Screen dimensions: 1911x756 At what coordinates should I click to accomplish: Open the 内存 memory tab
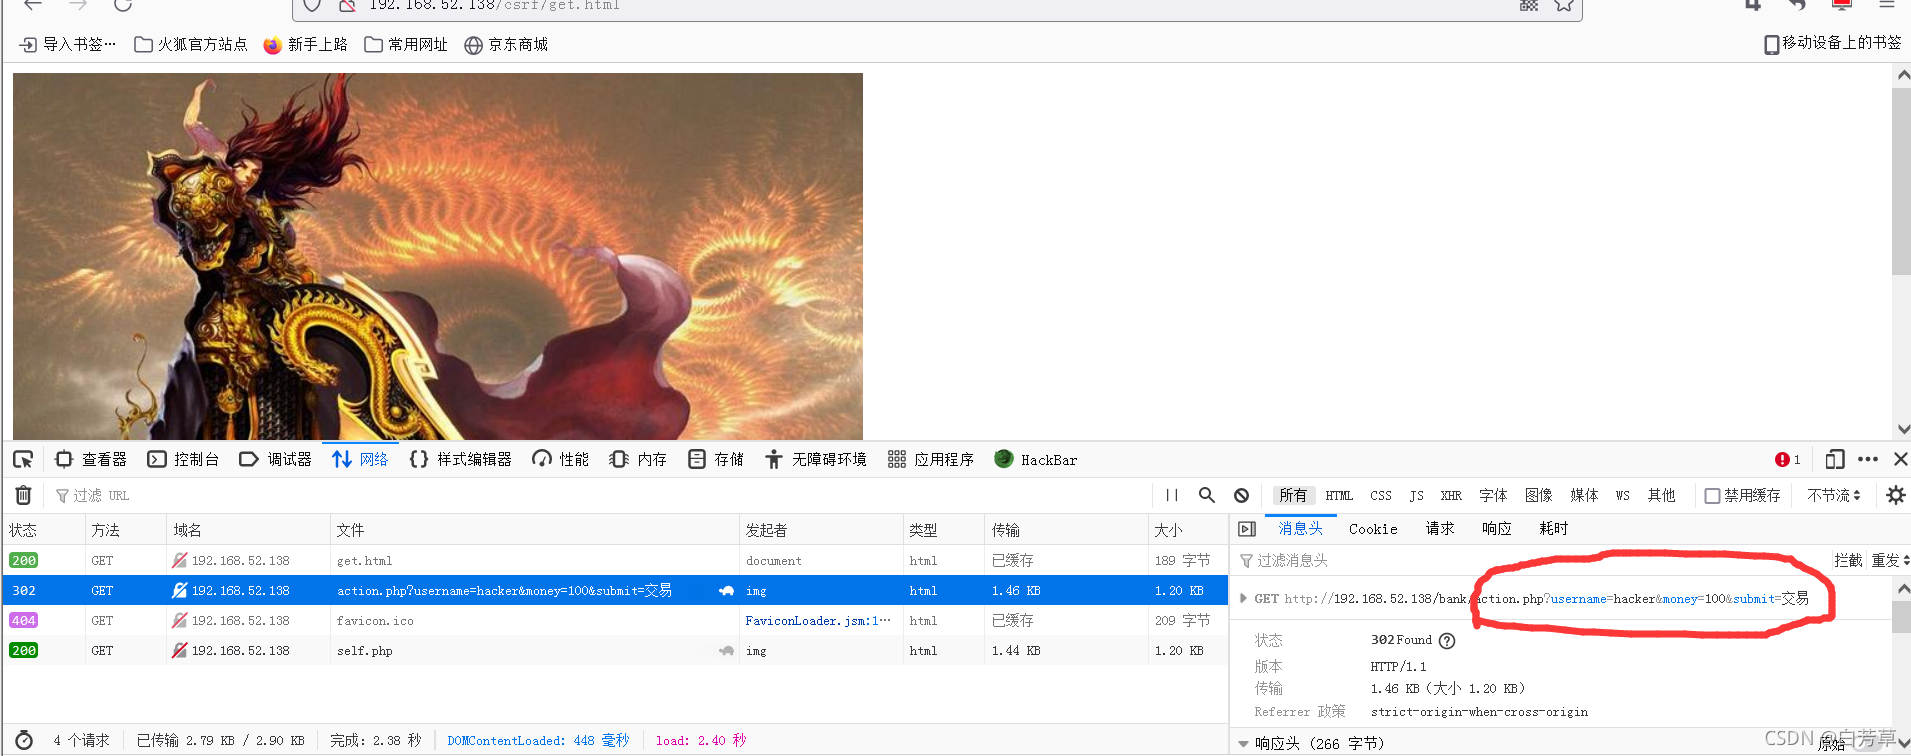click(638, 459)
